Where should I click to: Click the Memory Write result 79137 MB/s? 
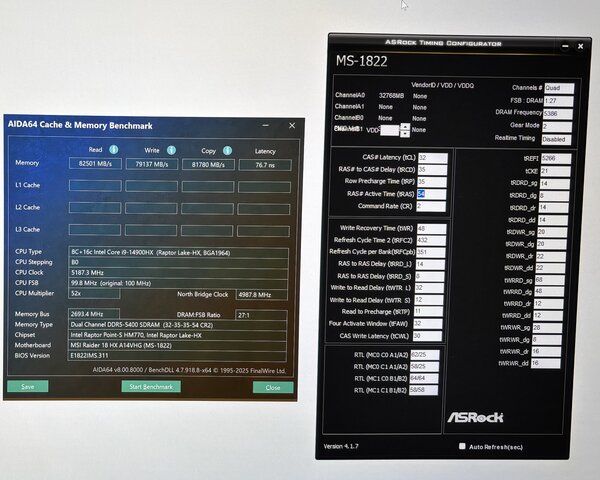[x=152, y=164]
